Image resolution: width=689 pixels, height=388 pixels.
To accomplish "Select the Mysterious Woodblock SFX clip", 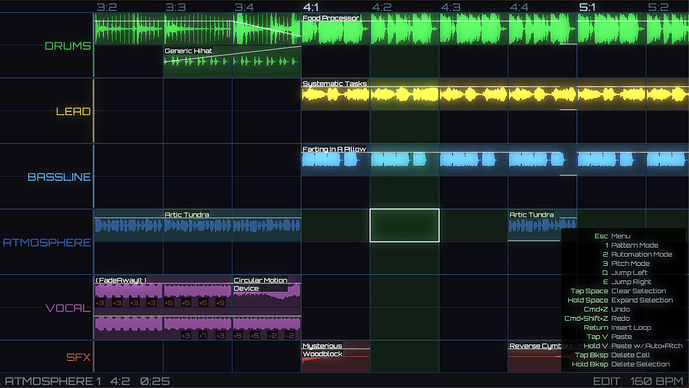I will [x=336, y=357].
